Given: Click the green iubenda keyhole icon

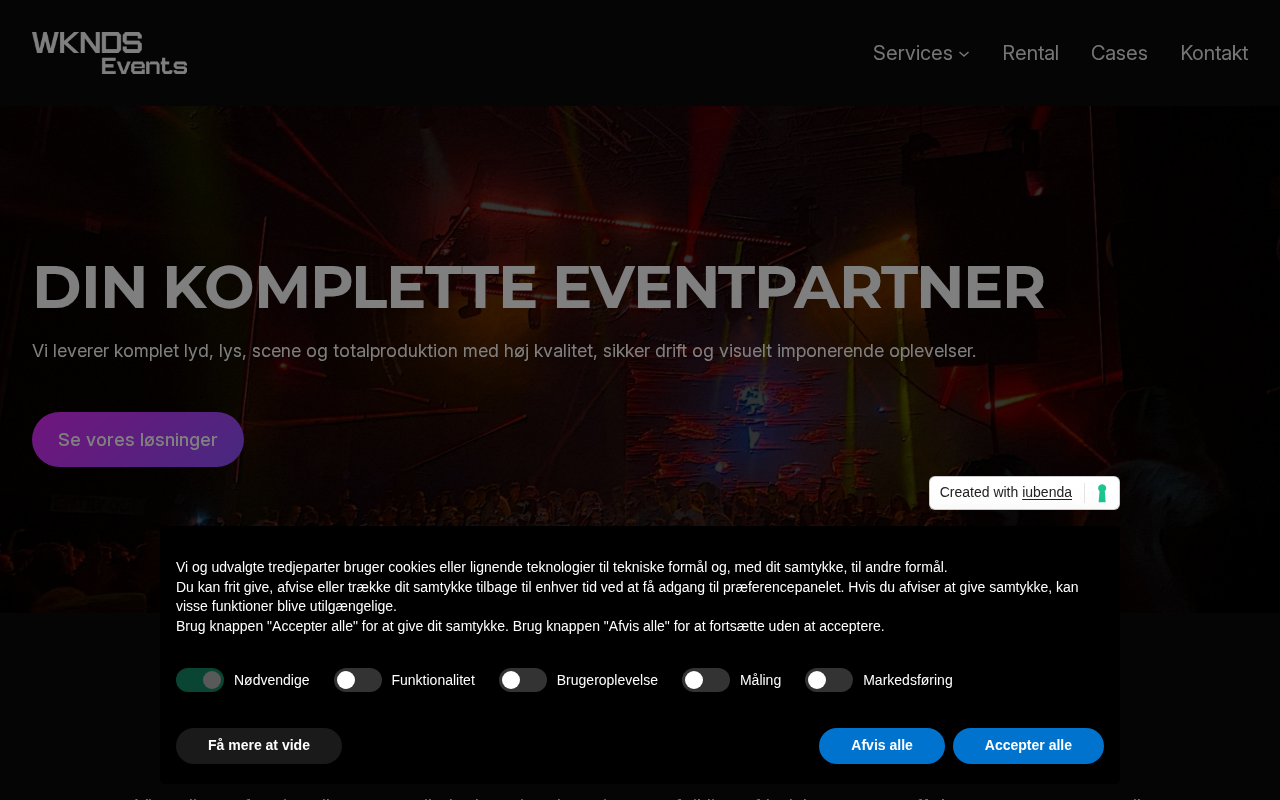Looking at the screenshot, I should 1102,493.
